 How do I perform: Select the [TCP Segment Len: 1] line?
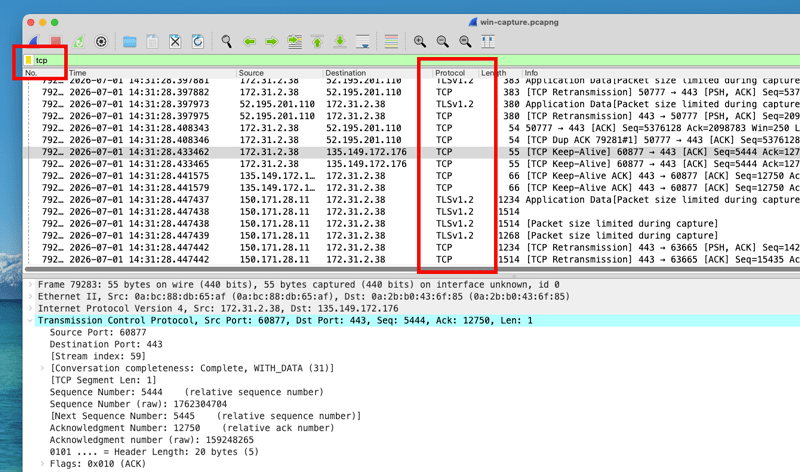[x=103, y=380]
